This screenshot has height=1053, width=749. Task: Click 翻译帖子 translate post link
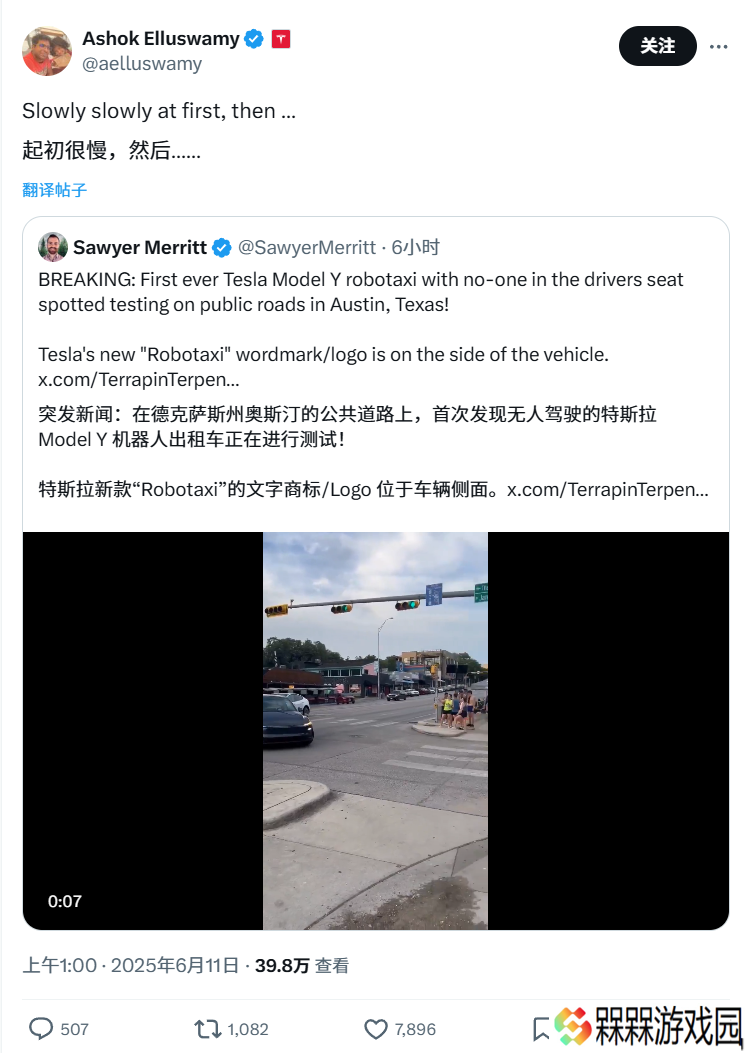click(x=54, y=190)
